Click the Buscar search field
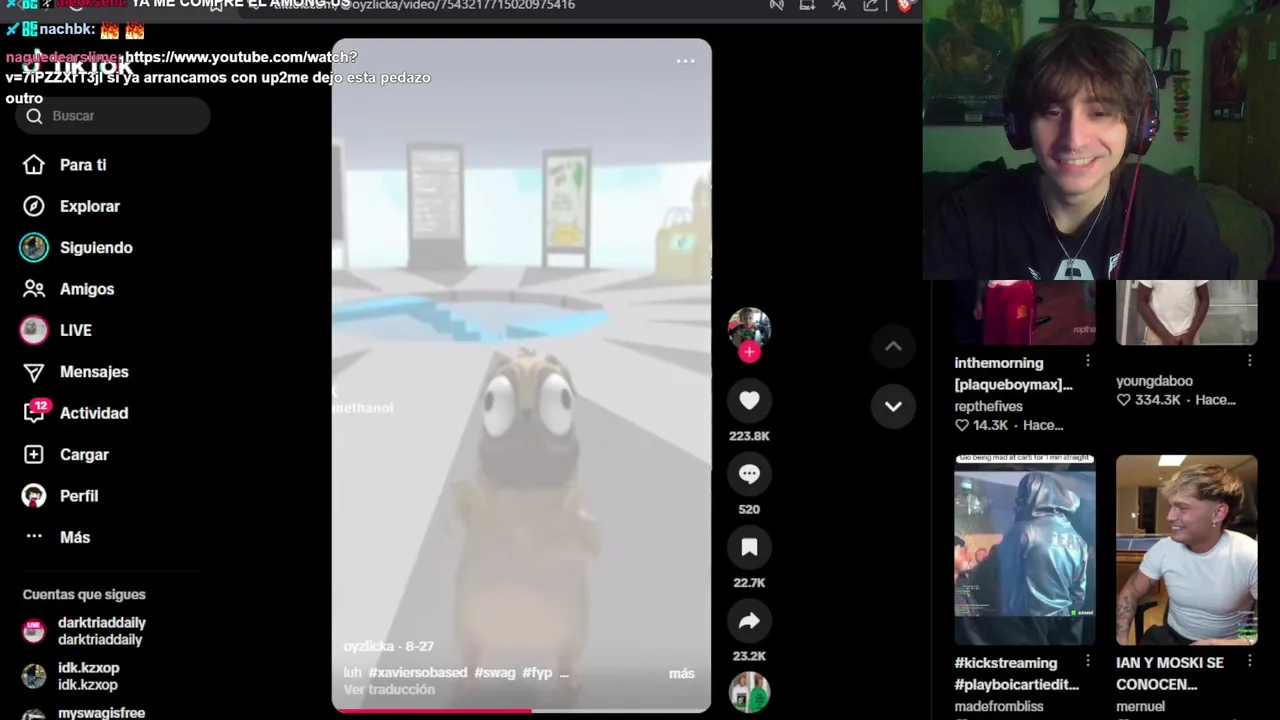Viewport: 1280px width, 720px height. [113, 116]
